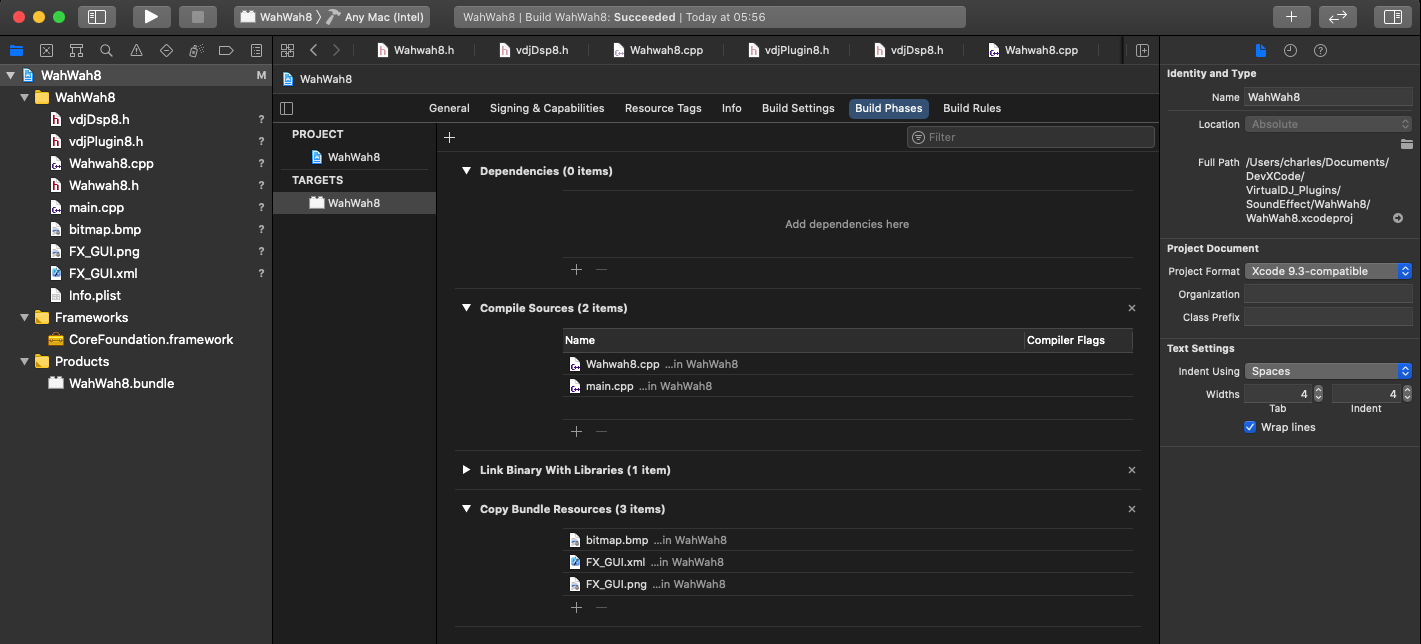Show the Quick Help inspector
The width and height of the screenshot is (1421, 644).
pos(1320,50)
